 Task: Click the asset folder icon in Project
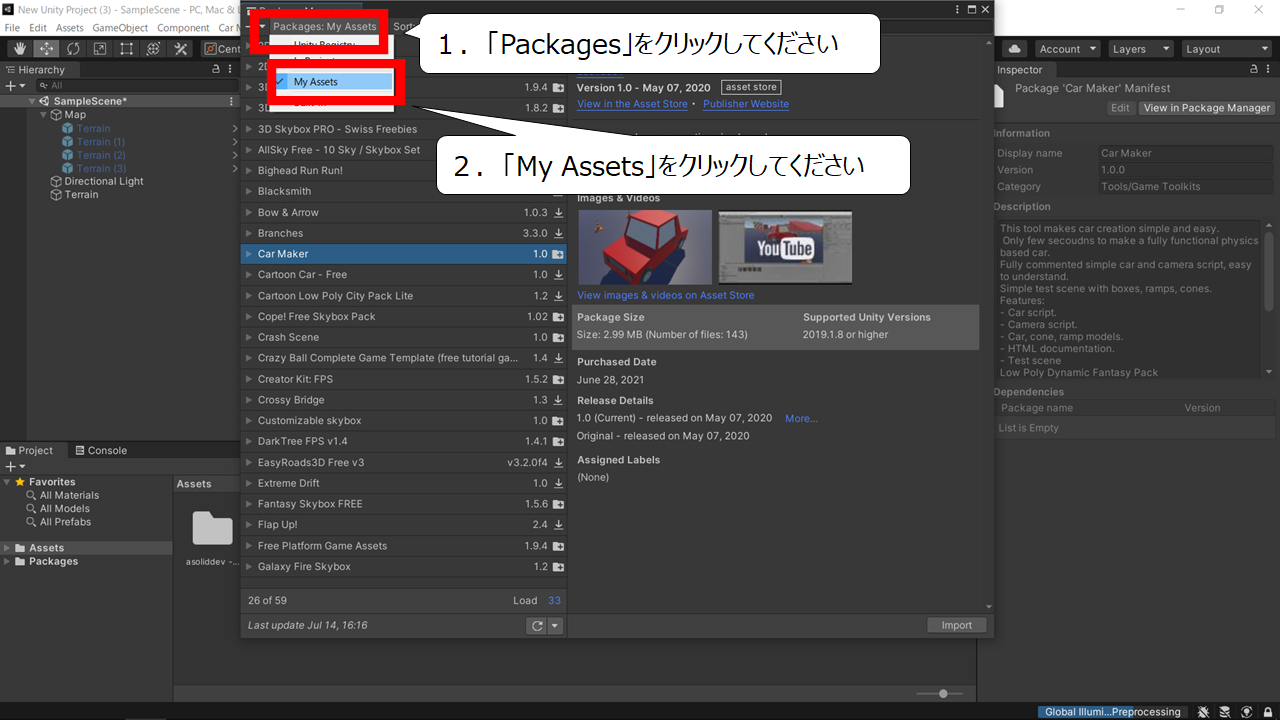coord(212,530)
